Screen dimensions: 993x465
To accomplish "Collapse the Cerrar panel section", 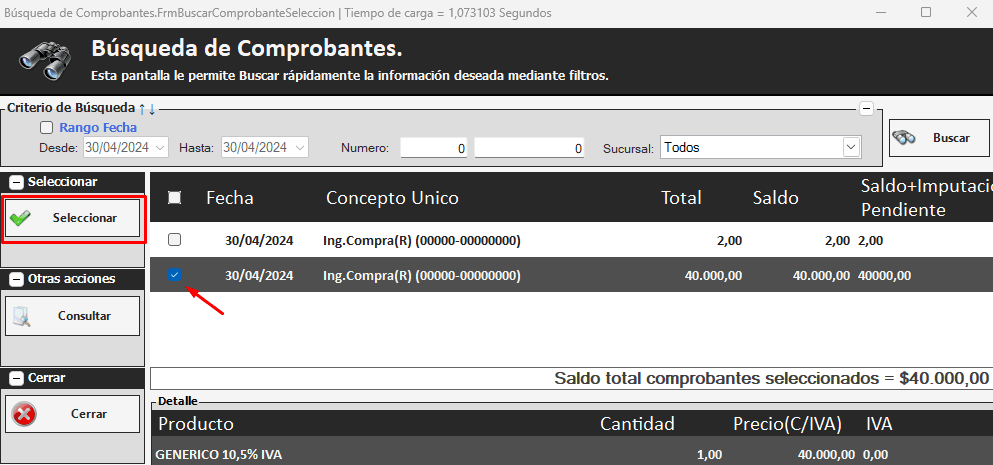I will point(16,378).
